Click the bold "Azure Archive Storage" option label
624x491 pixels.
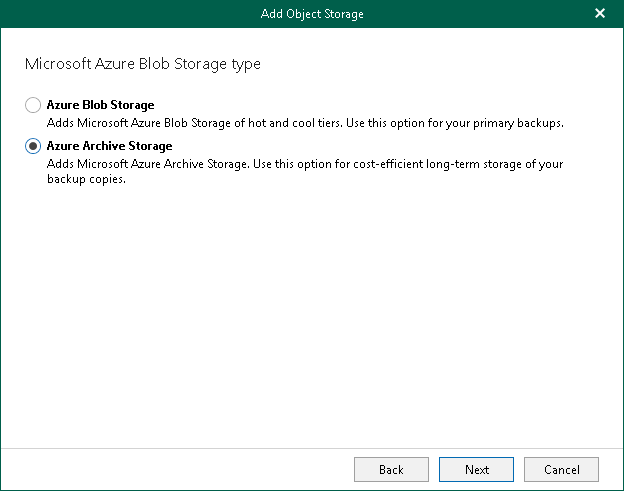pyautogui.click(x=109, y=146)
